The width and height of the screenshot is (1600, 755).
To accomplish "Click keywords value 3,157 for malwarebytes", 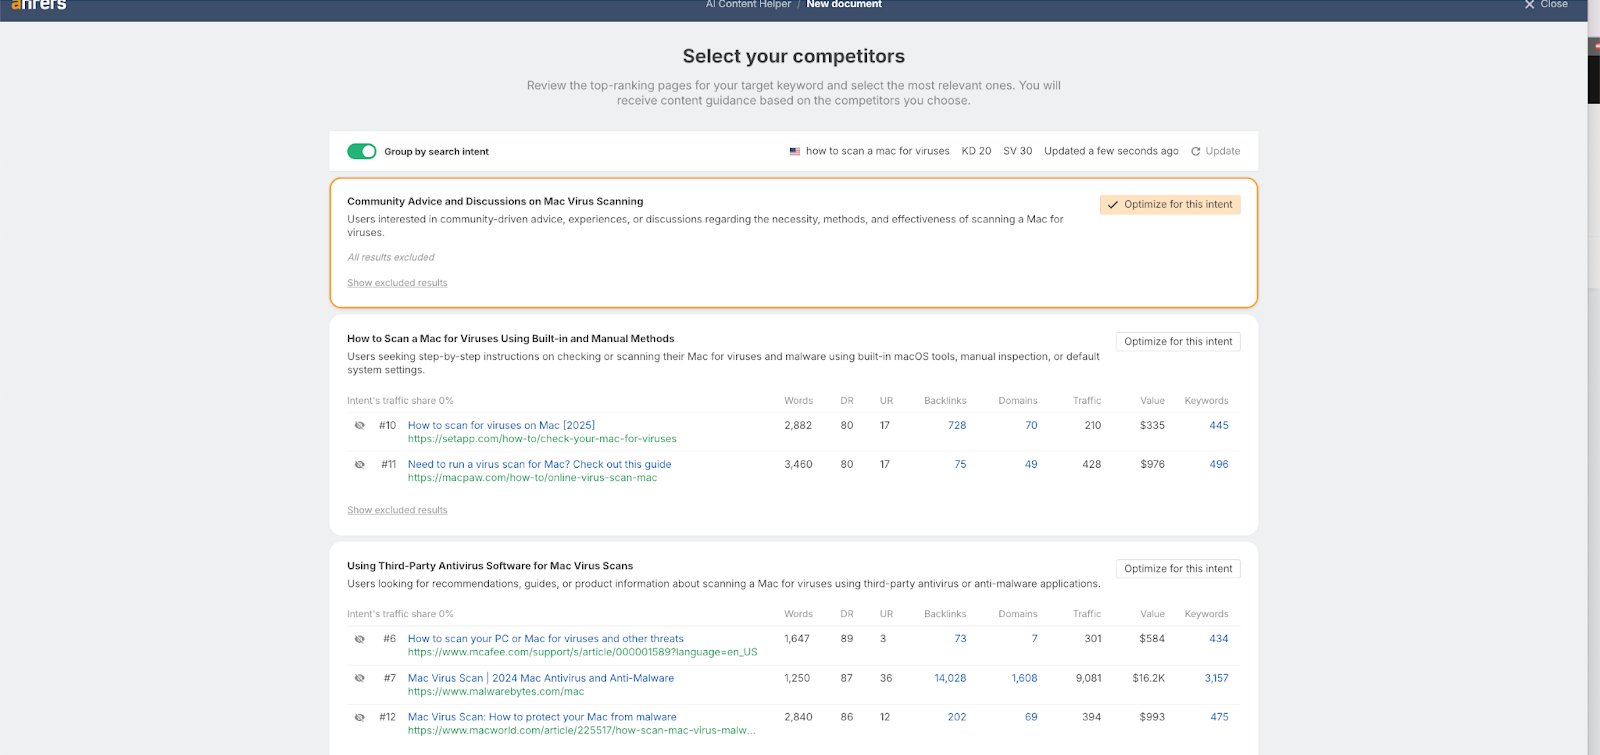I will point(1216,678).
